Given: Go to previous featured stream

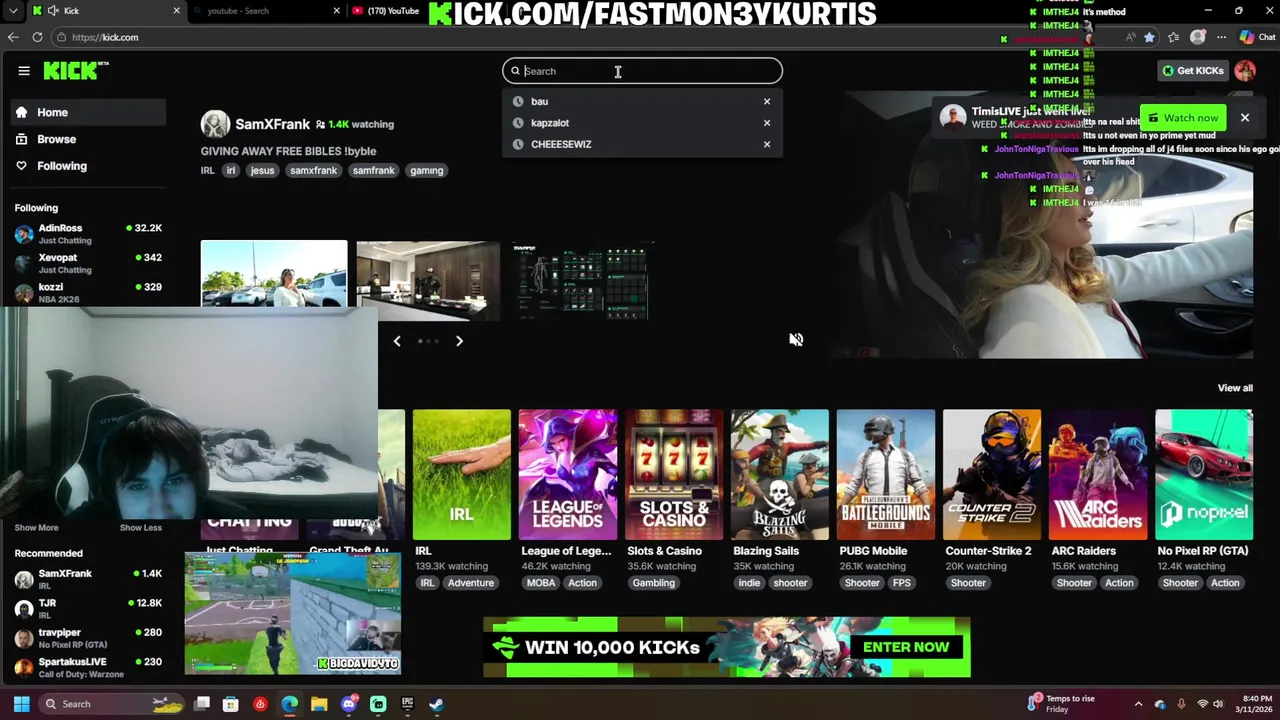Looking at the screenshot, I should (x=397, y=341).
